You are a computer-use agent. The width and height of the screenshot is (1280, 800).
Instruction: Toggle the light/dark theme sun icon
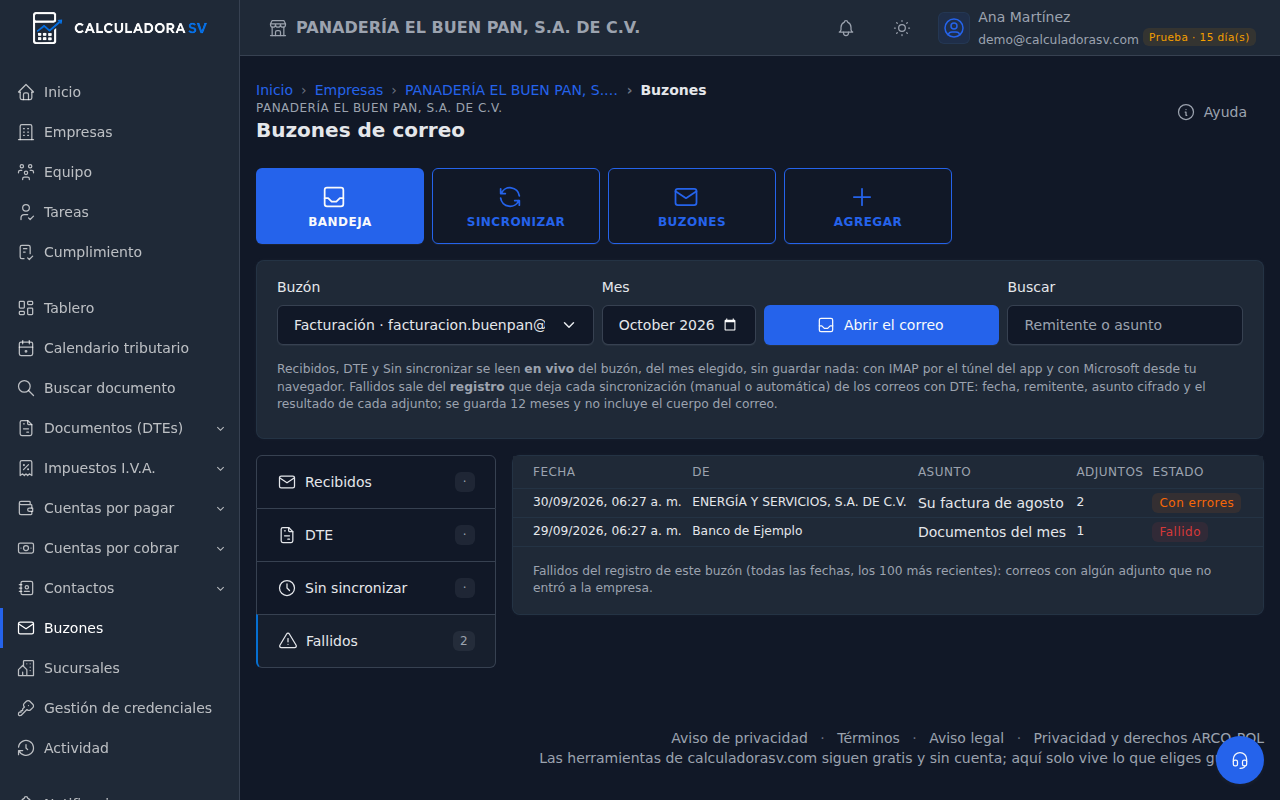click(x=902, y=28)
